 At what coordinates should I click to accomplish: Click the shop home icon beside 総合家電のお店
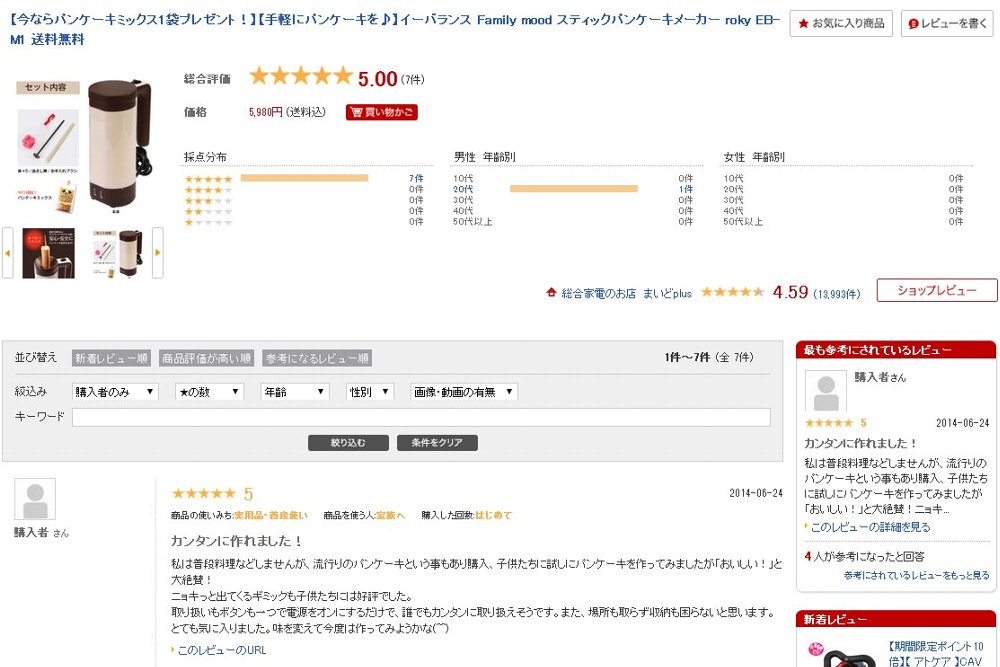551,293
